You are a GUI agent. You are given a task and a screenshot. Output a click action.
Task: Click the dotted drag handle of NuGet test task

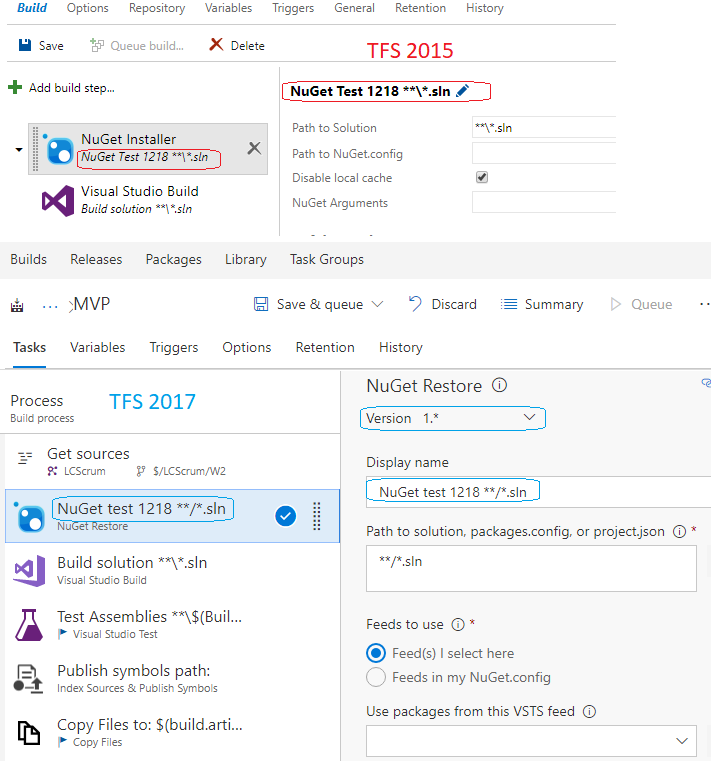point(317,516)
